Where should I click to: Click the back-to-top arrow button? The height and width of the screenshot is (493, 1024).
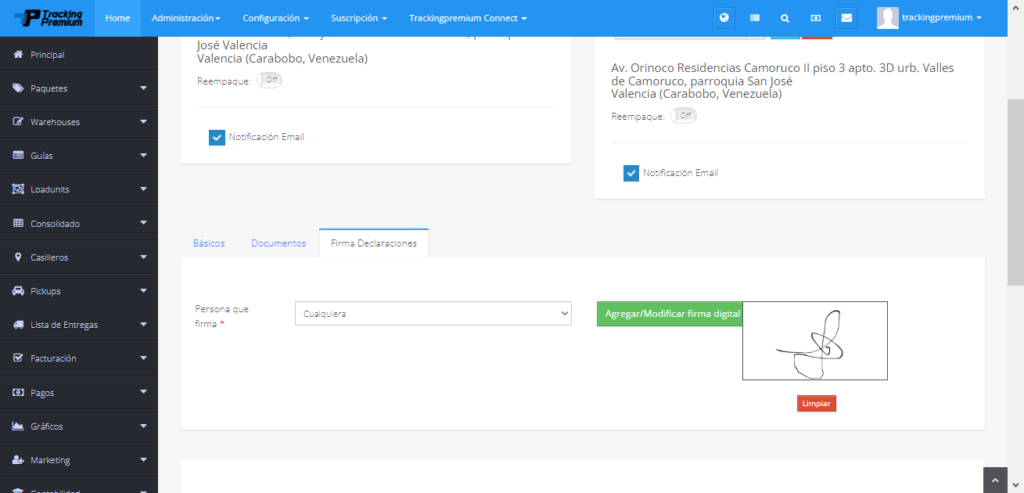tap(996, 481)
